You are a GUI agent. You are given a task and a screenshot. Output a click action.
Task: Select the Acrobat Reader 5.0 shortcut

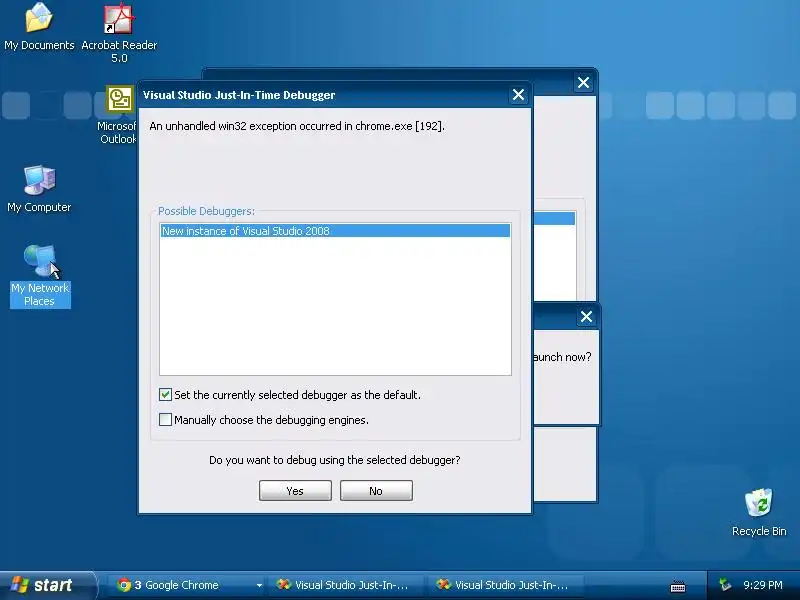pos(119,32)
